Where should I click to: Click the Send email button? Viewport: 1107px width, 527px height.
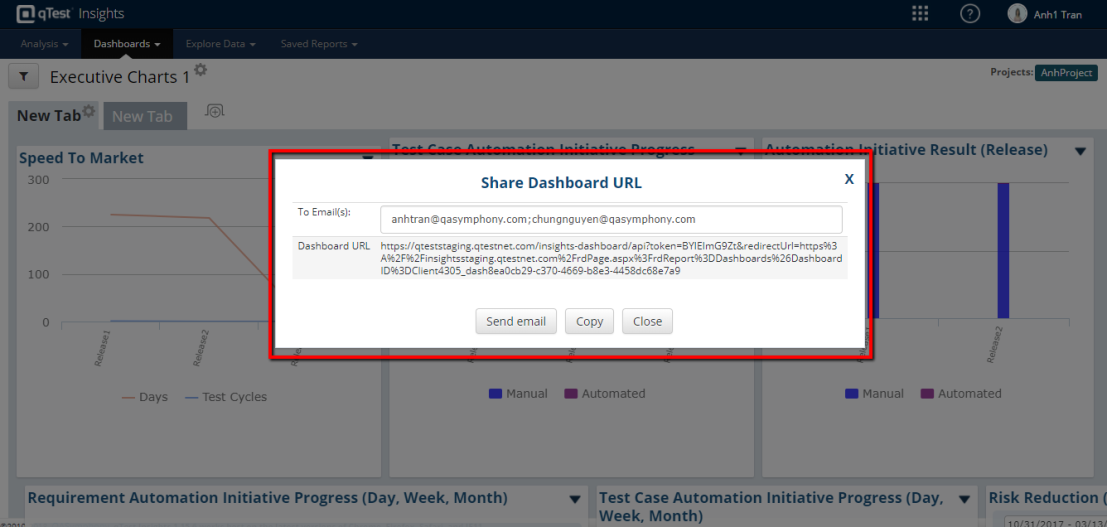point(516,321)
